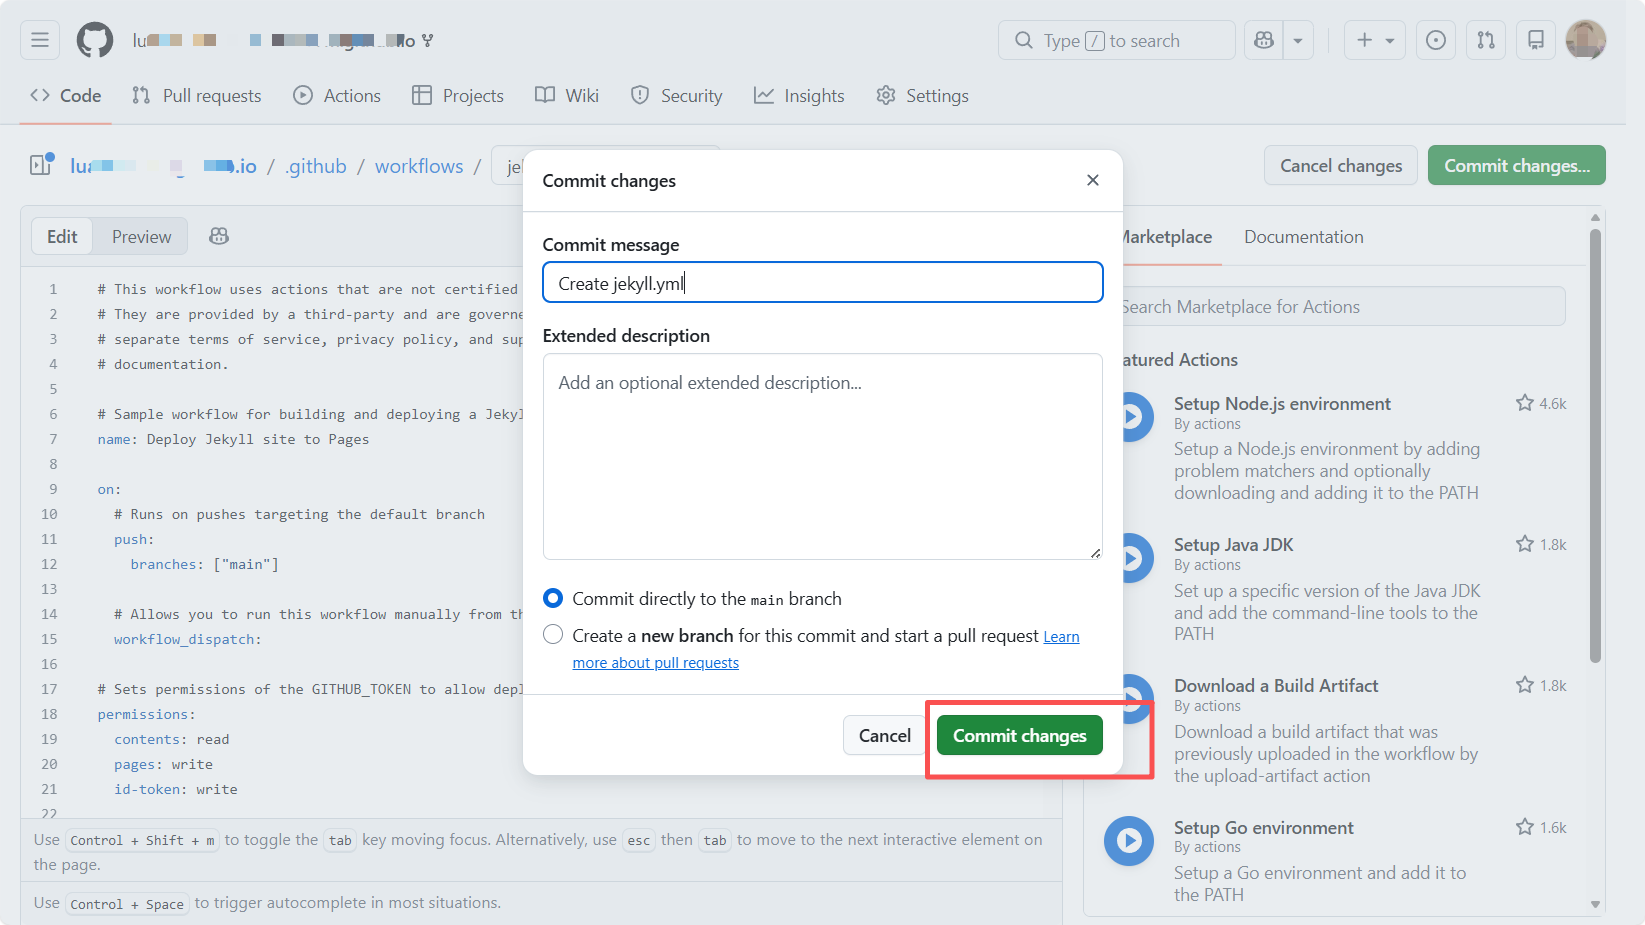Open the hamburger navigation menu

point(40,40)
